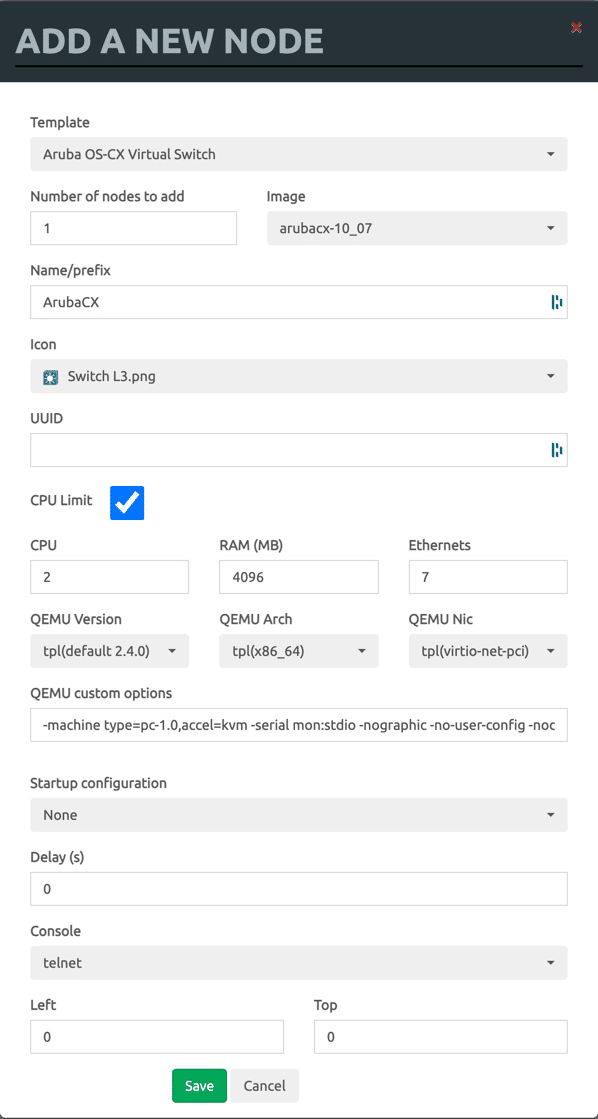Close the Add a New Node dialog
The image size is (598, 1119).
(x=576, y=28)
